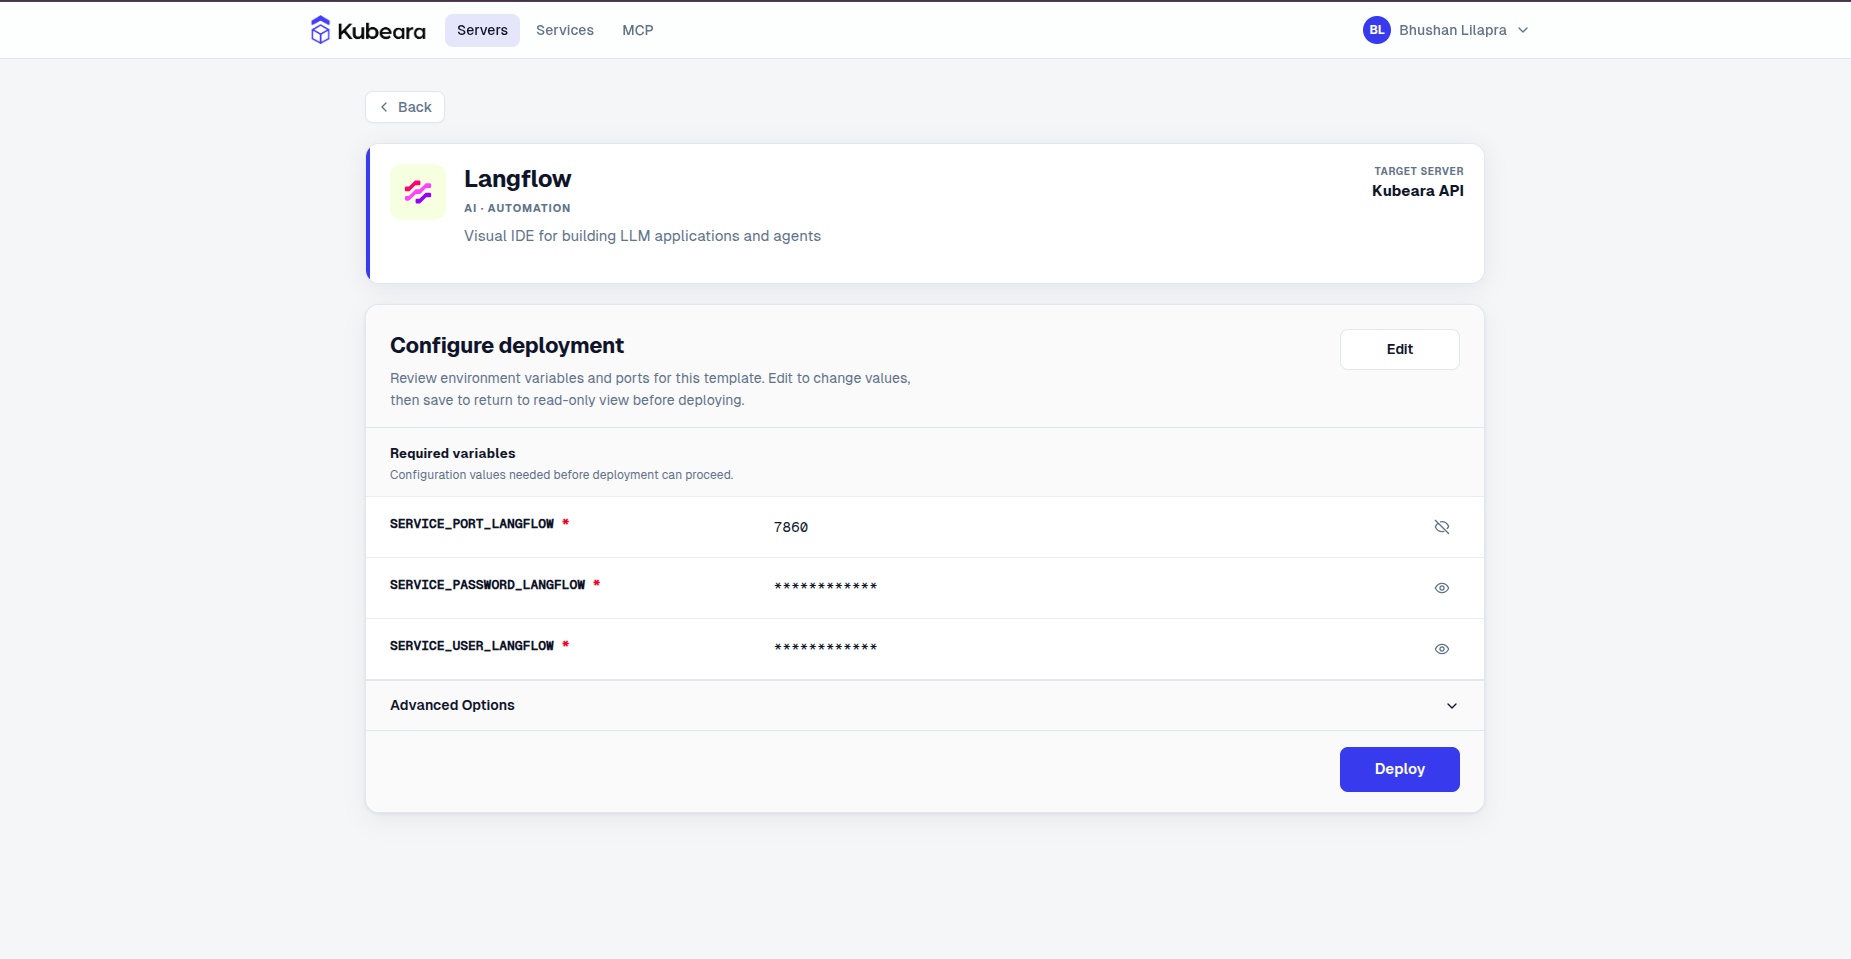Switch to the Services tab
The image size is (1851, 959).
[x=565, y=30]
